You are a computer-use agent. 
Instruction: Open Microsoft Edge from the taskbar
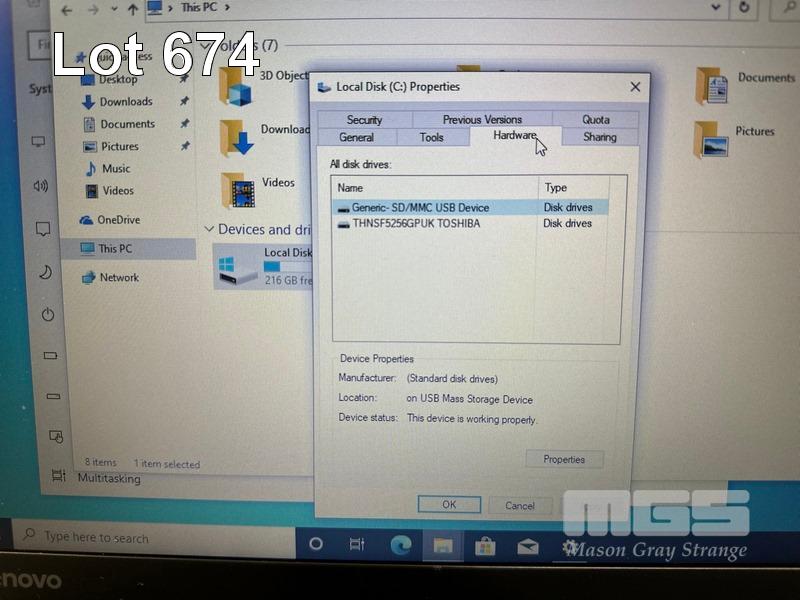pos(400,545)
